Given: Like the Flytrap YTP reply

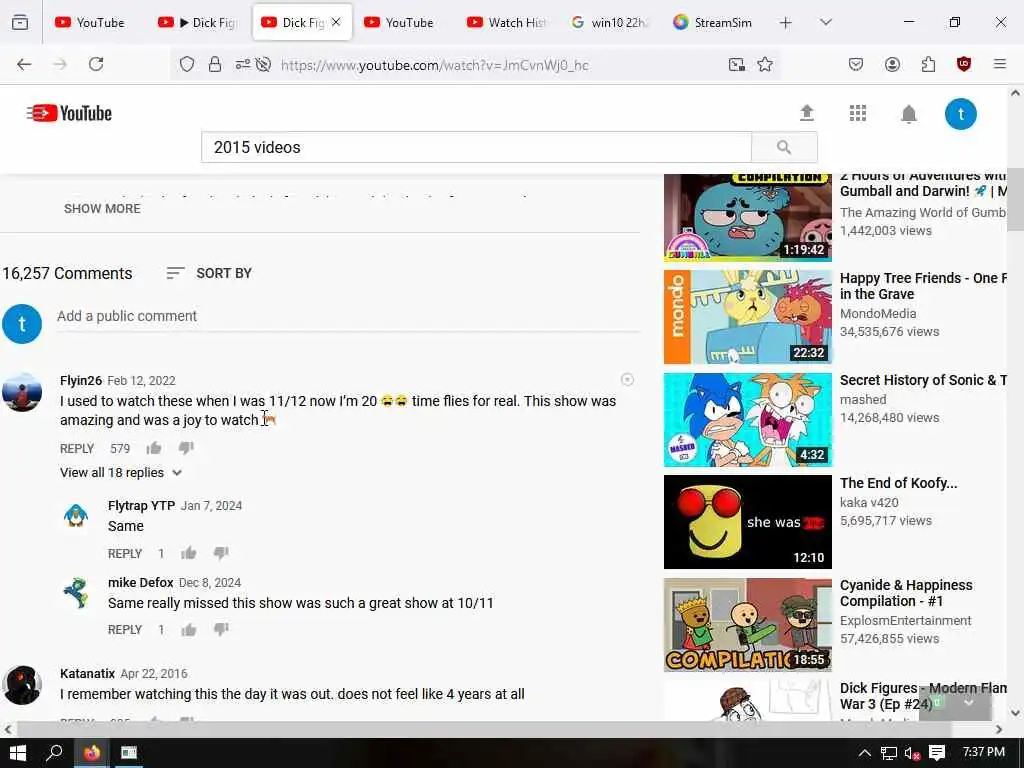Looking at the screenshot, I should click(x=189, y=553).
